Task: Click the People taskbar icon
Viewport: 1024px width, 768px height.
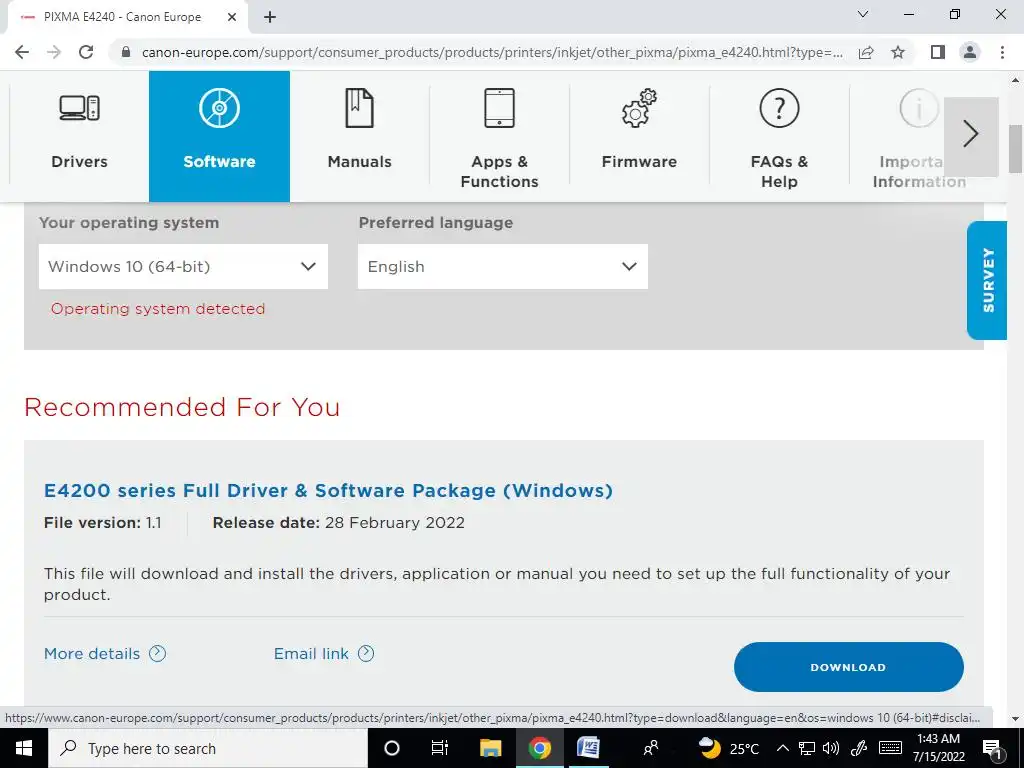Action: [650, 748]
